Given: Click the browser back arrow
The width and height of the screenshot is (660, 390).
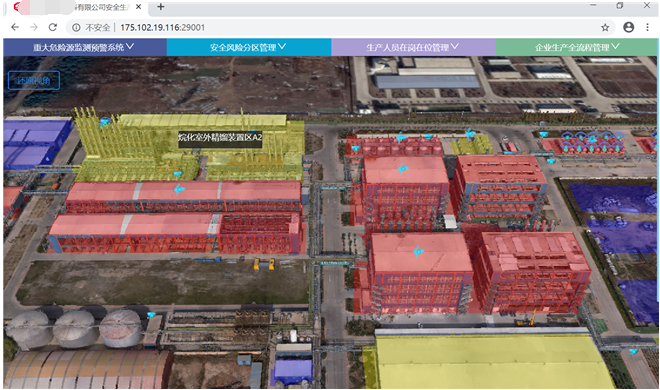Looking at the screenshot, I should pyautogui.click(x=15, y=27).
